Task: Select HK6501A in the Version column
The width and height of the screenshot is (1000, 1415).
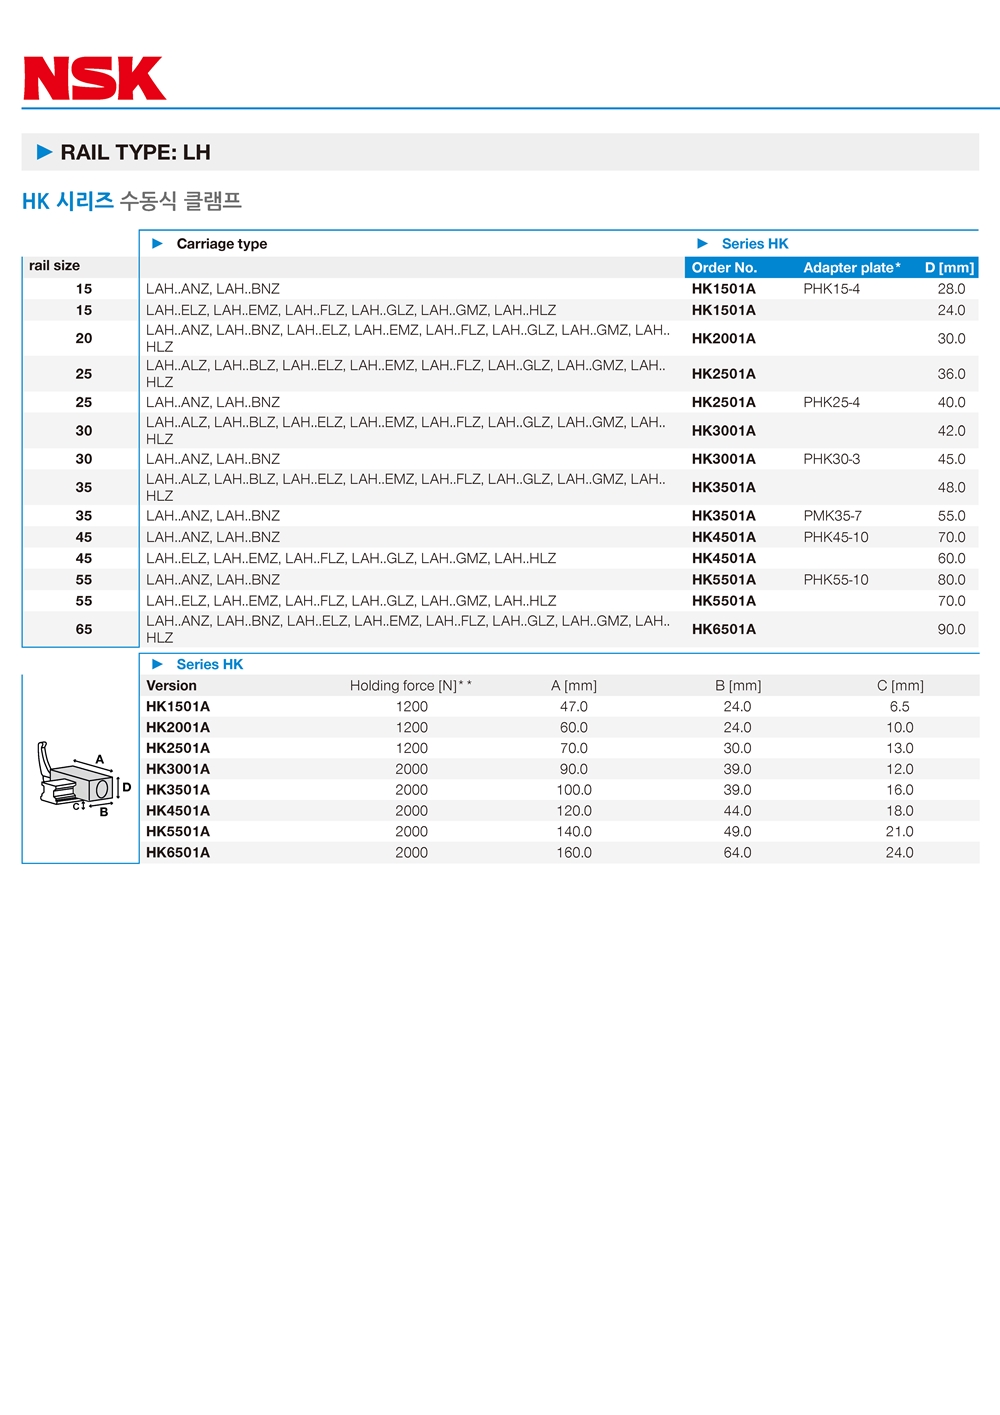Action: point(178,853)
